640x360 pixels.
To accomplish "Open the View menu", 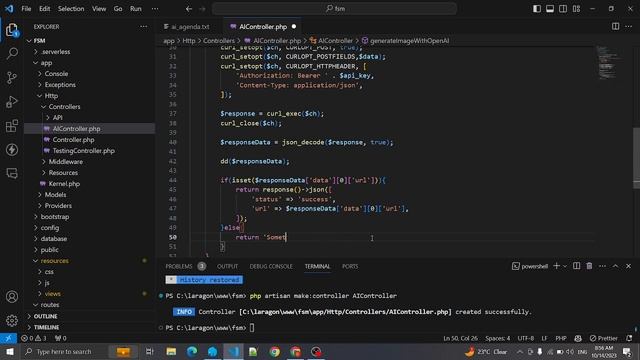I will pos(99,9).
